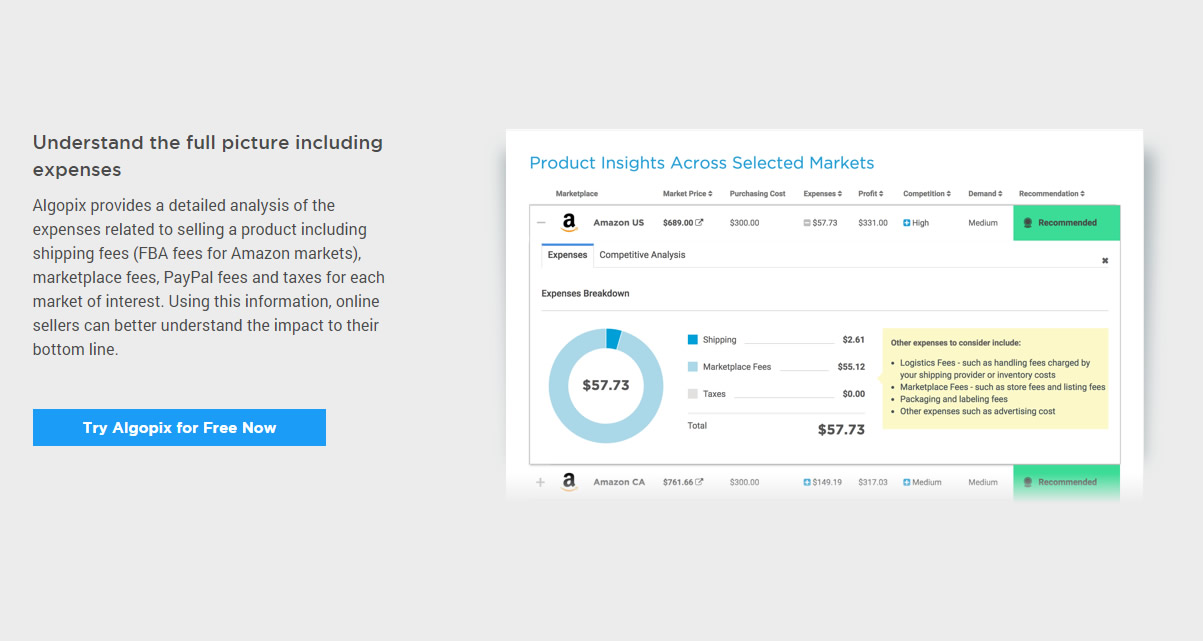Viewport: 1203px width, 641px height.
Task: Click the Purchasing Cost column header
Action: 758,194
